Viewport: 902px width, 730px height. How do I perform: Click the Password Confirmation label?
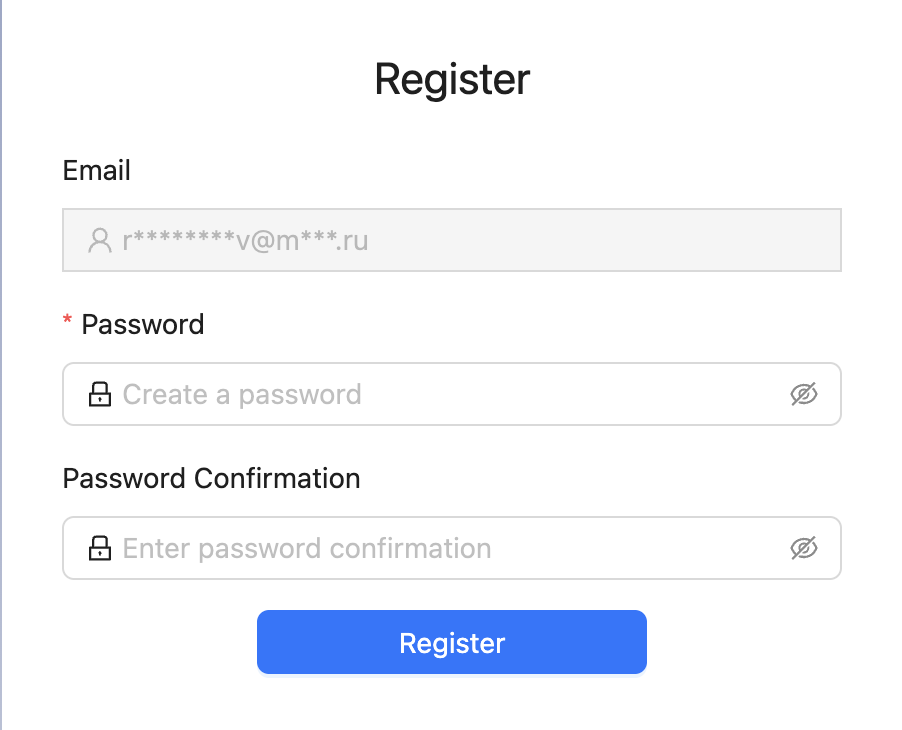211,478
